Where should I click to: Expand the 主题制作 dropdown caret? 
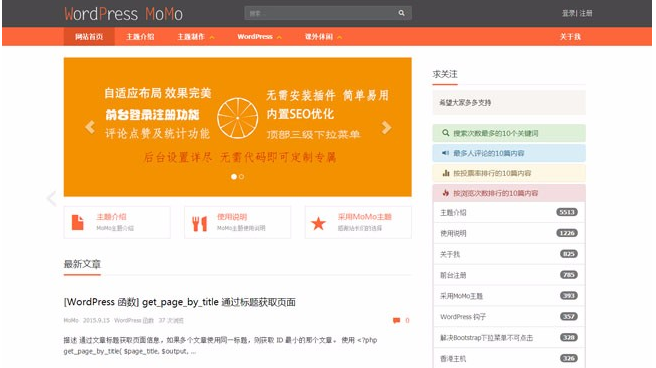point(212,37)
